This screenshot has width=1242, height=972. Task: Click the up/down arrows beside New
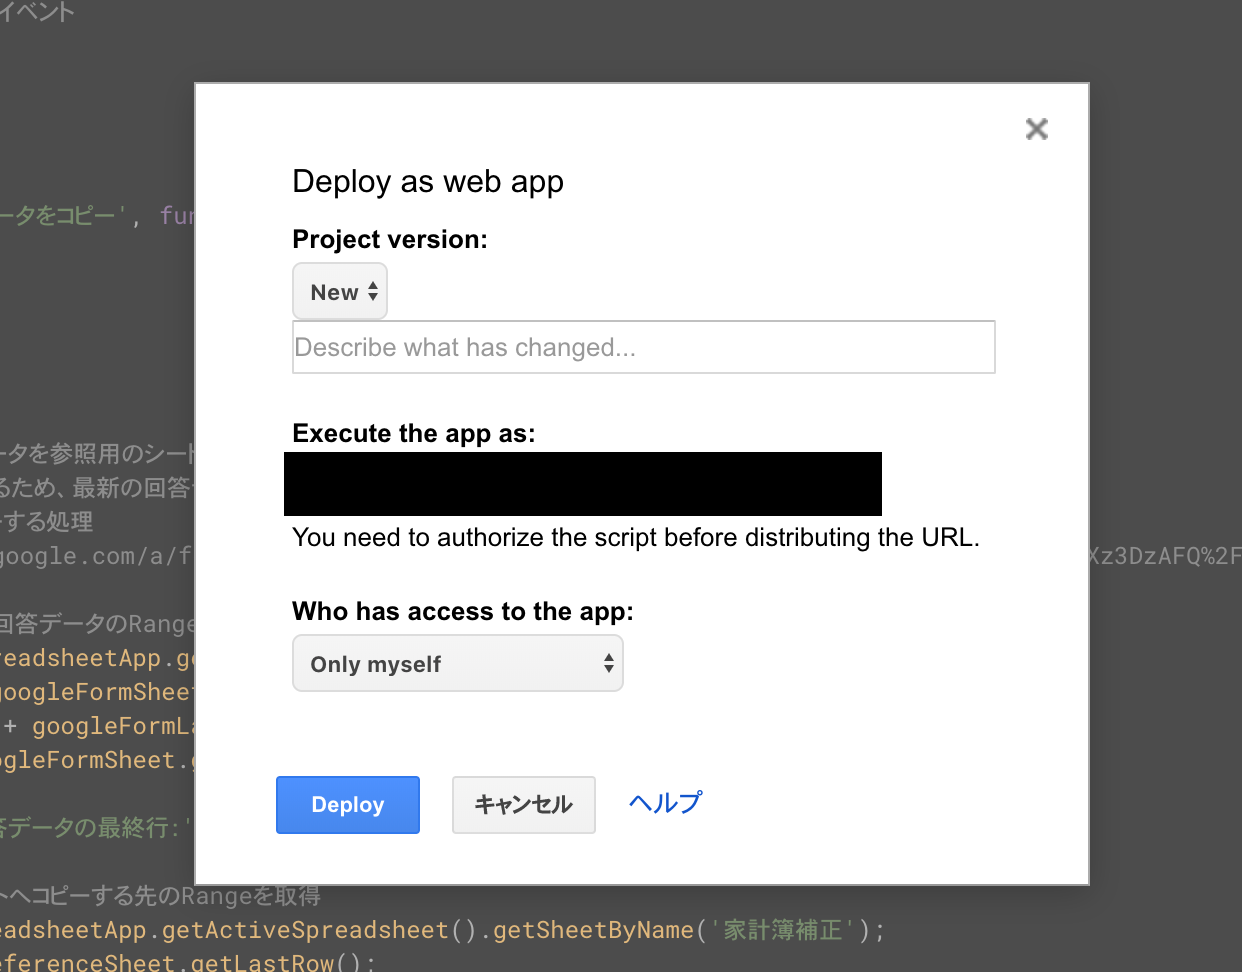click(x=372, y=291)
